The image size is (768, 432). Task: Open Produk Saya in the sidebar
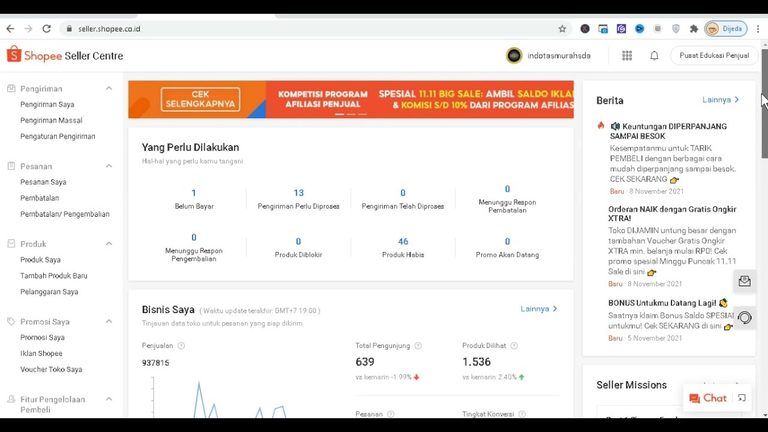point(40,260)
